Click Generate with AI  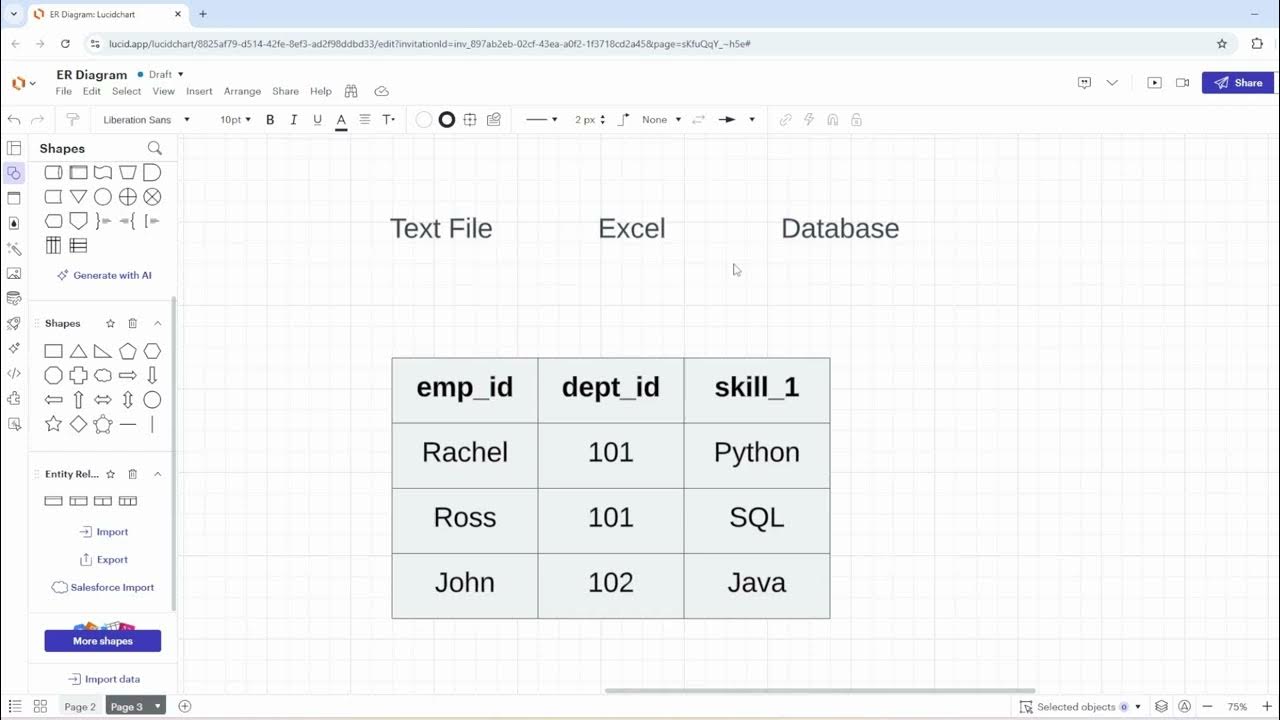[104, 275]
